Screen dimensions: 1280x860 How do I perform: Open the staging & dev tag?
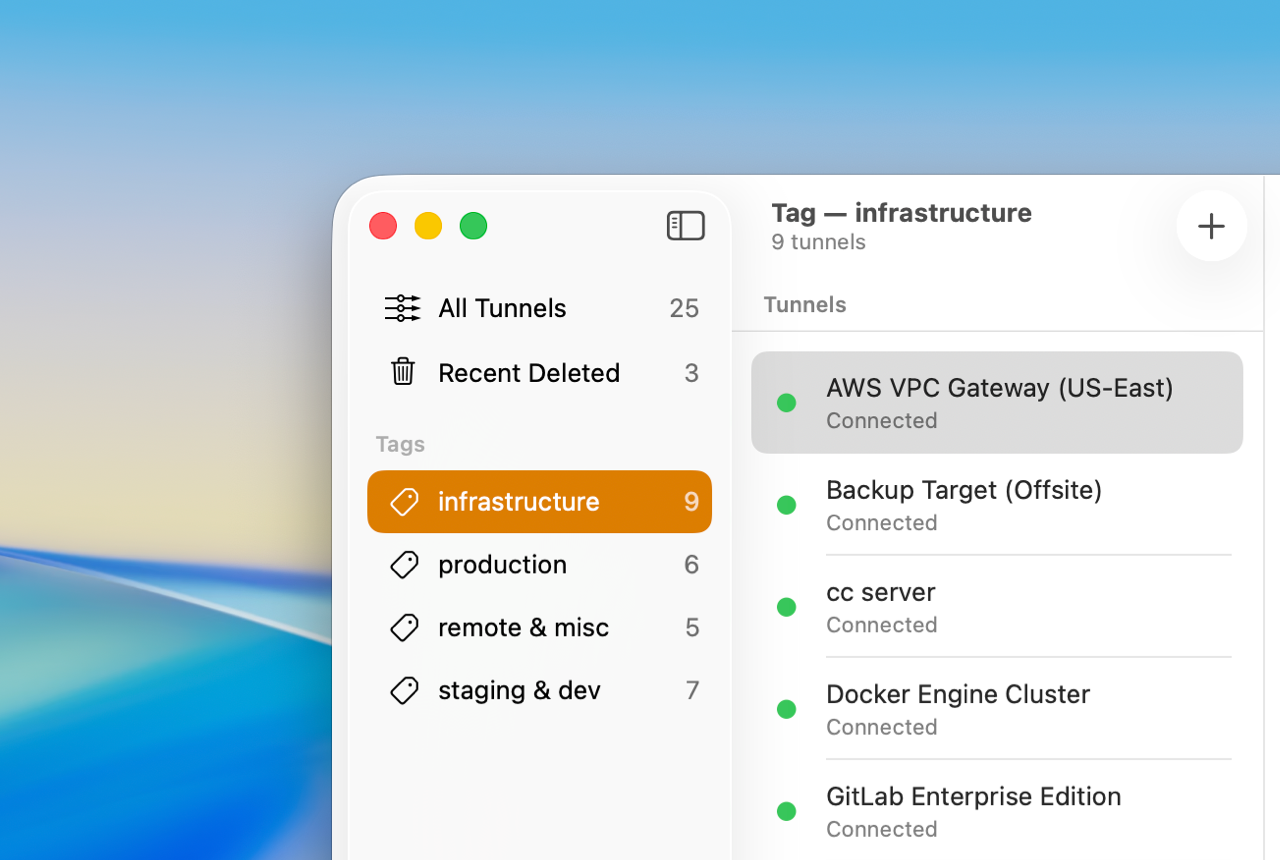pyautogui.click(x=540, y=691)
